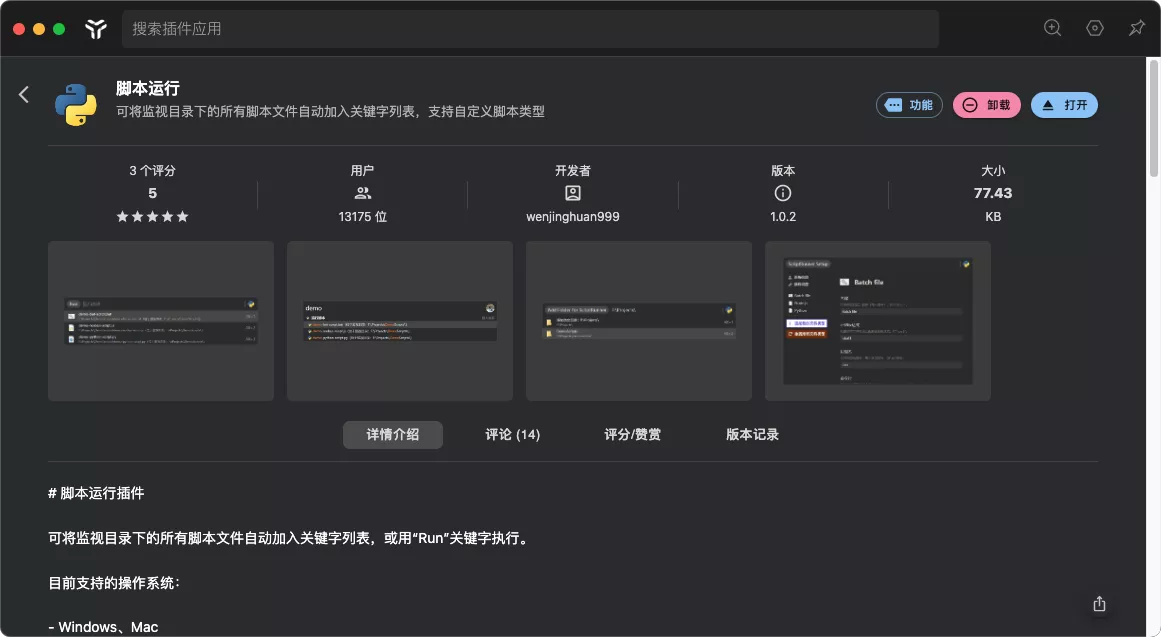Screen dimensions: 1161x637
Task: Pin the window with pin icon
Action: tap(1136, 28)
